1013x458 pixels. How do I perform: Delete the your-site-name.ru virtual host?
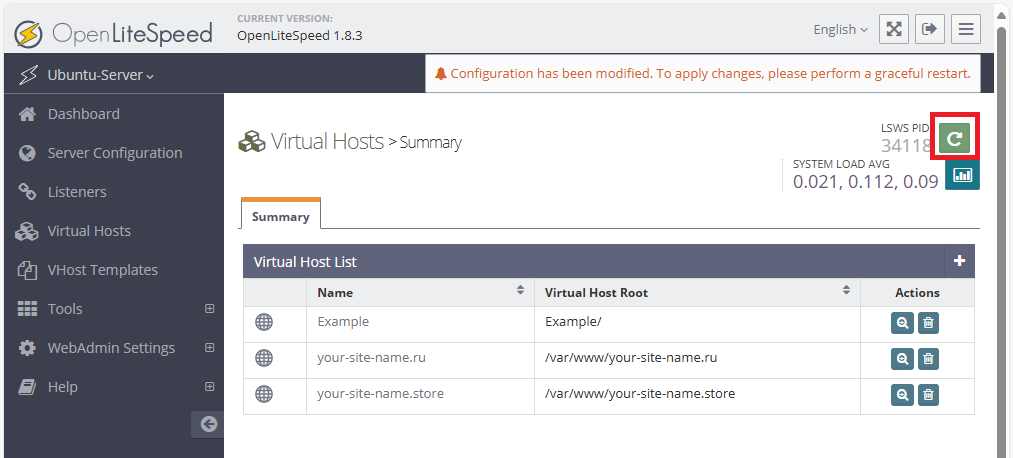(x=928, y=359)
